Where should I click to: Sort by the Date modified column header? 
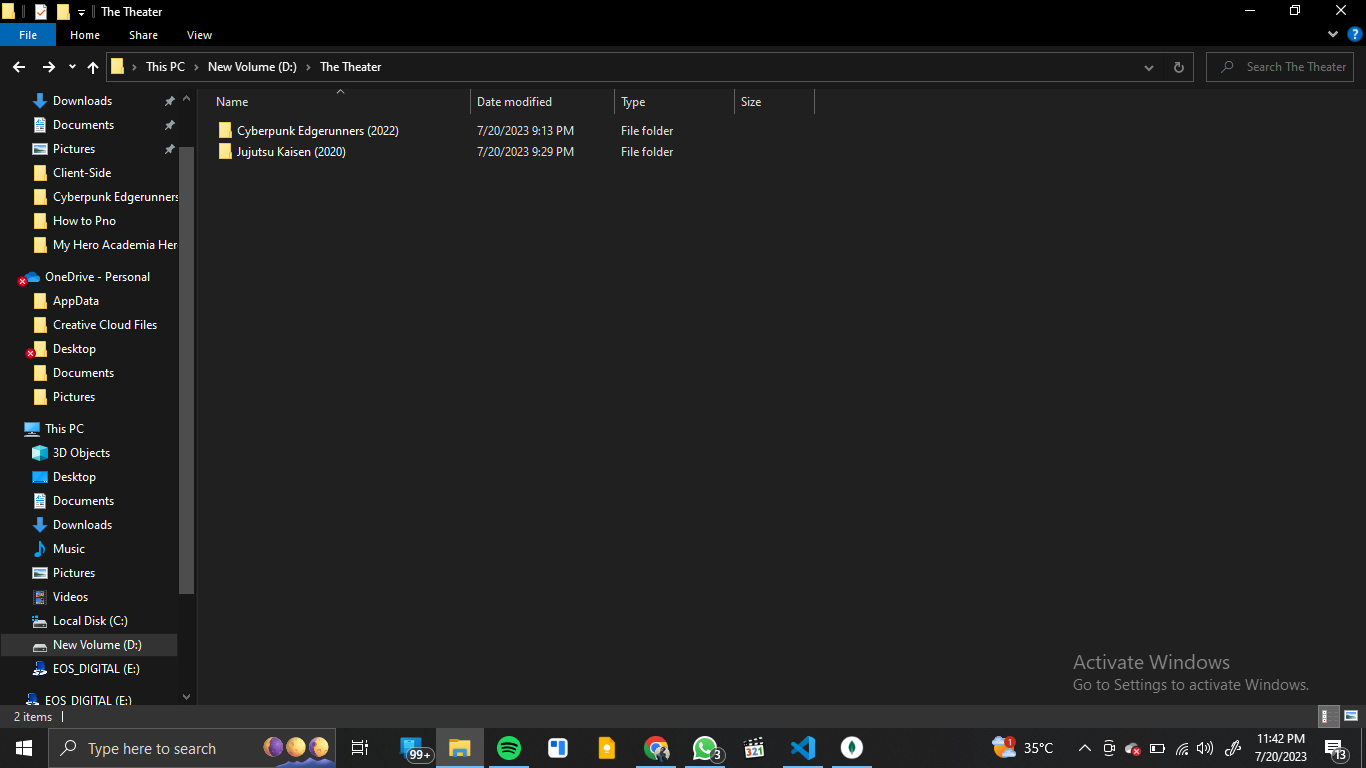(514, 102)
